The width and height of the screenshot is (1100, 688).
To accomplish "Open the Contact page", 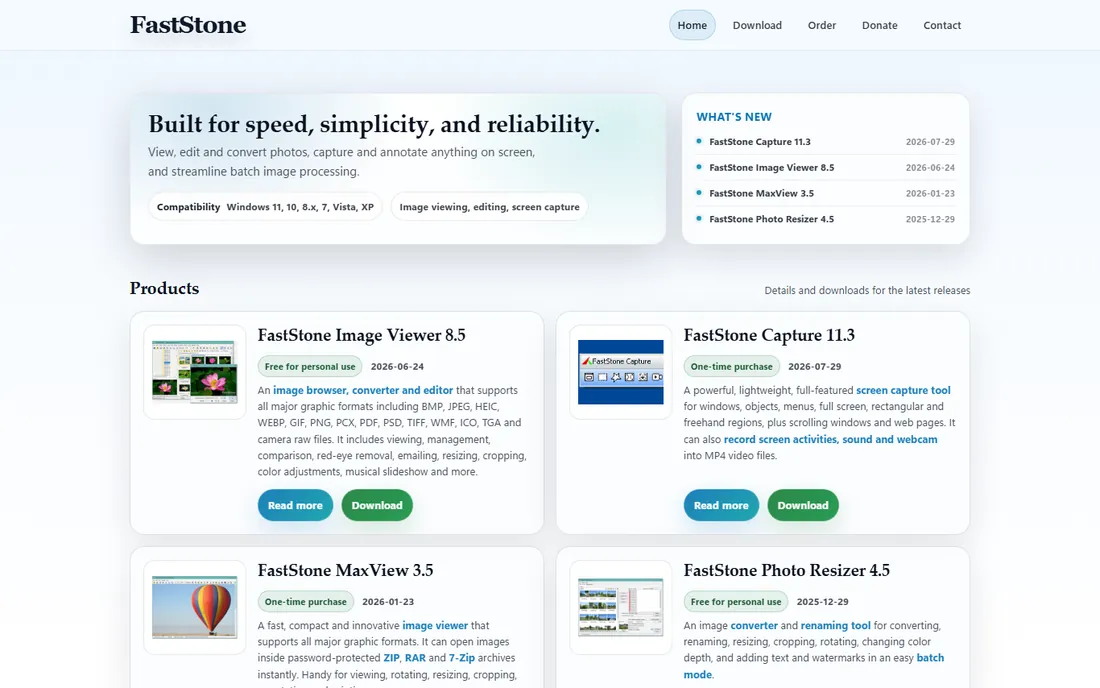I will click(x=942, y=25).
